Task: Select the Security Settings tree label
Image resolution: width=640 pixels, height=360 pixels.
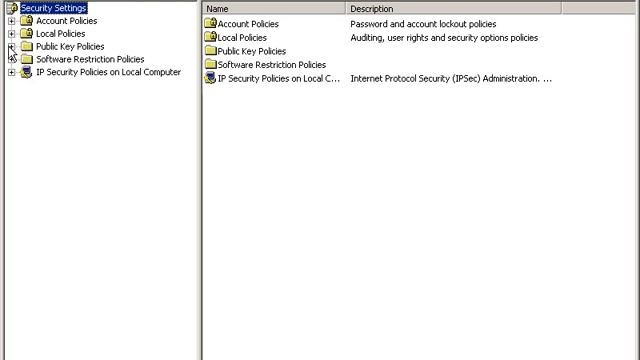Action: point(53,8)
